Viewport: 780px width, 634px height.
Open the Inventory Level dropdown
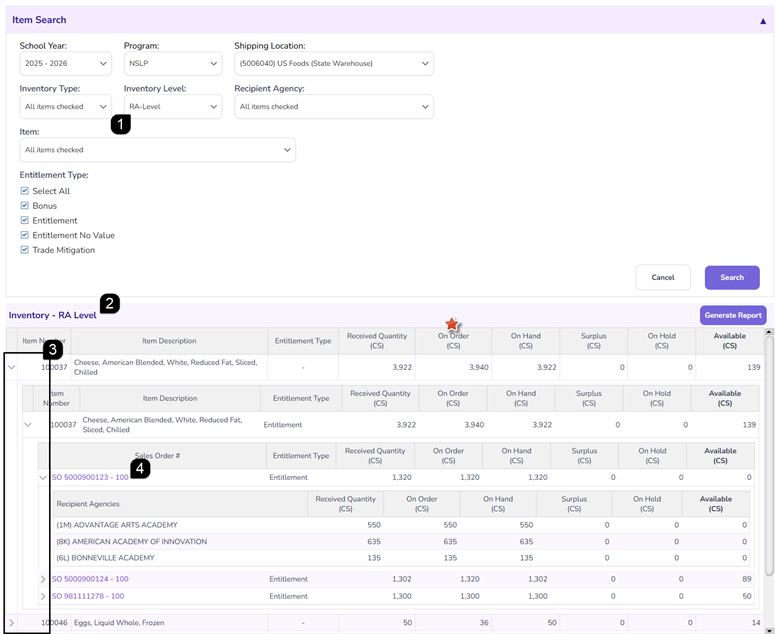point(173,106)
